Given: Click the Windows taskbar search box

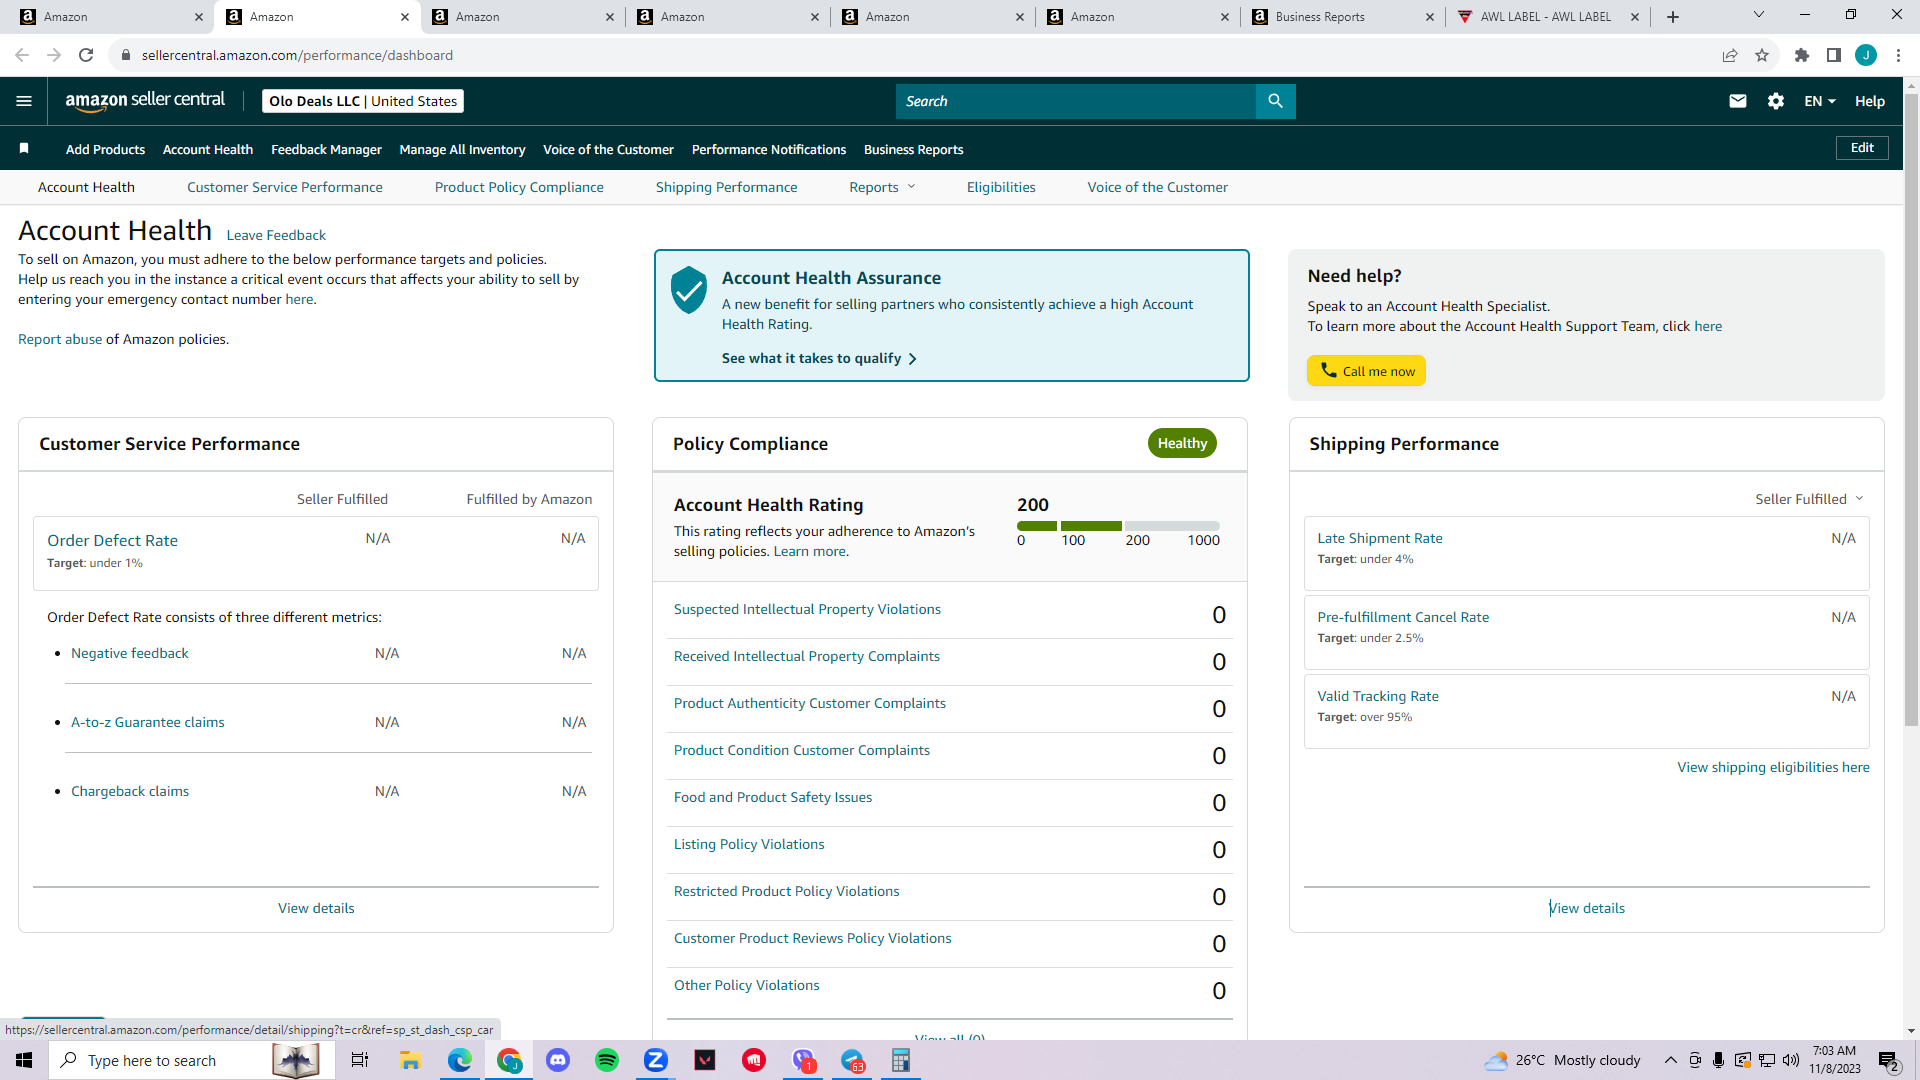Looking at the screenshot, I should 192,1060.
